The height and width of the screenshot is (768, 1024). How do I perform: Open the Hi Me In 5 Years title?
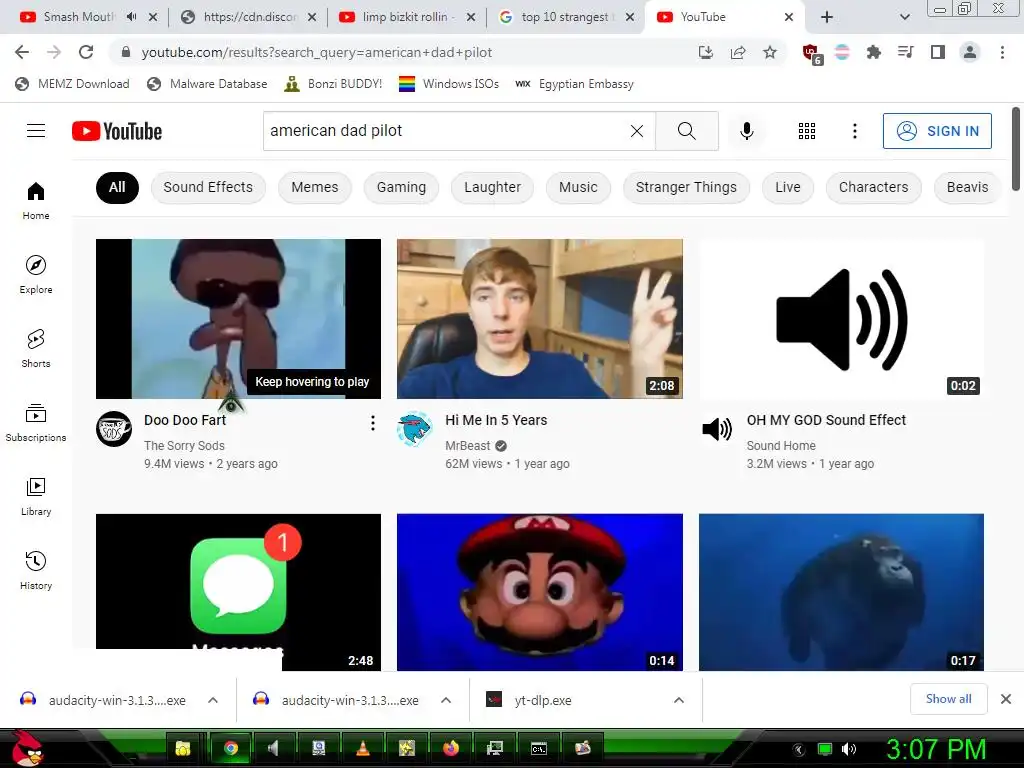click(496, 420)
